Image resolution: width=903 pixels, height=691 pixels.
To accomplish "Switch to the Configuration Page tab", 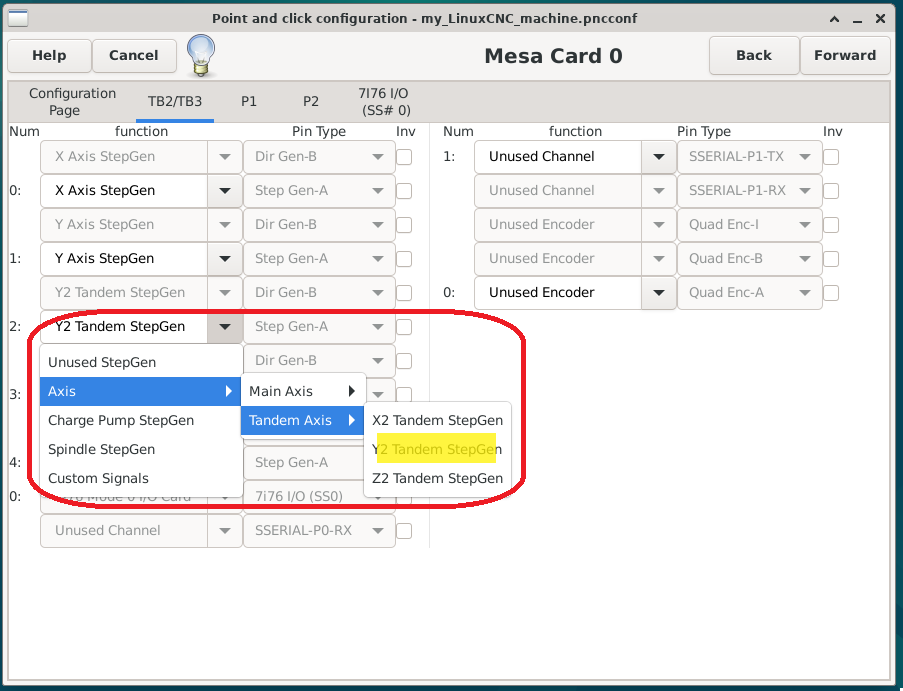I will click(x=72, y=102).
